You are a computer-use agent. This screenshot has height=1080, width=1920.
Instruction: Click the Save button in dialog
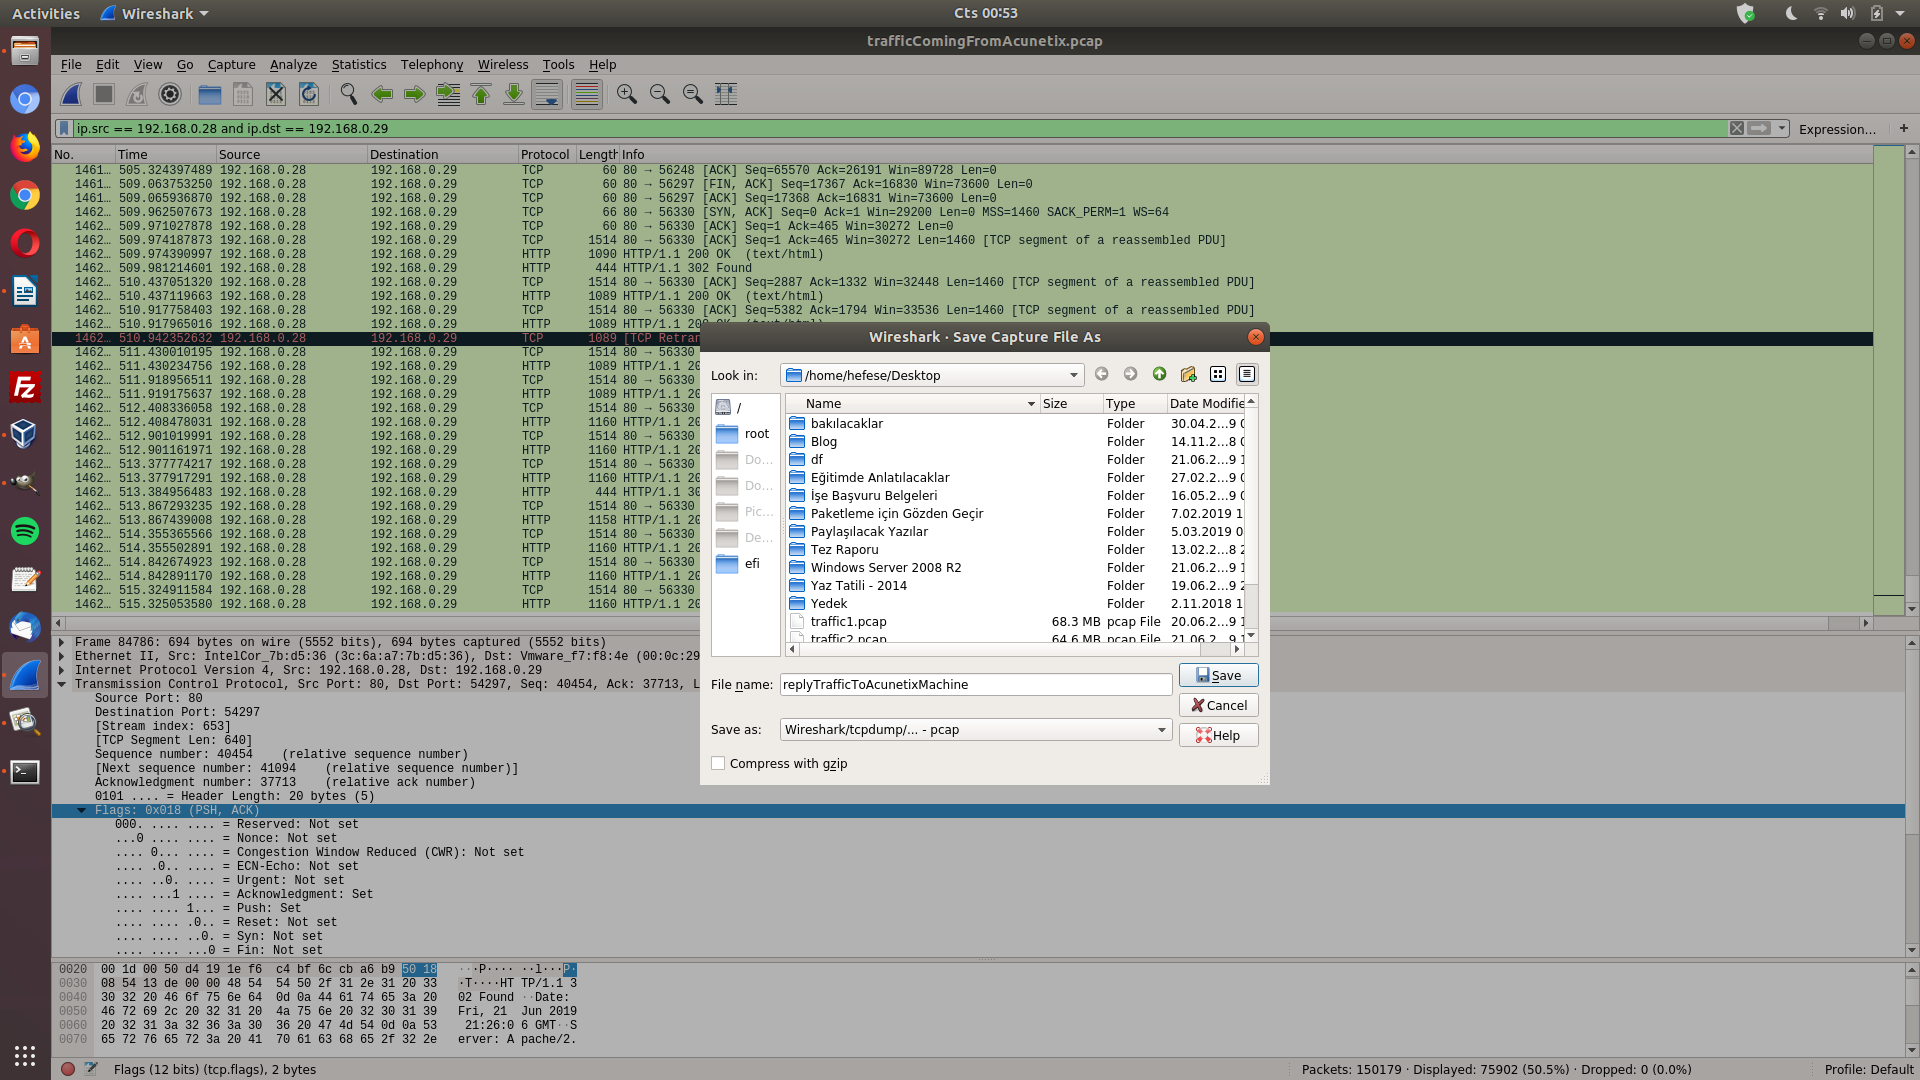click(1218, 675)
